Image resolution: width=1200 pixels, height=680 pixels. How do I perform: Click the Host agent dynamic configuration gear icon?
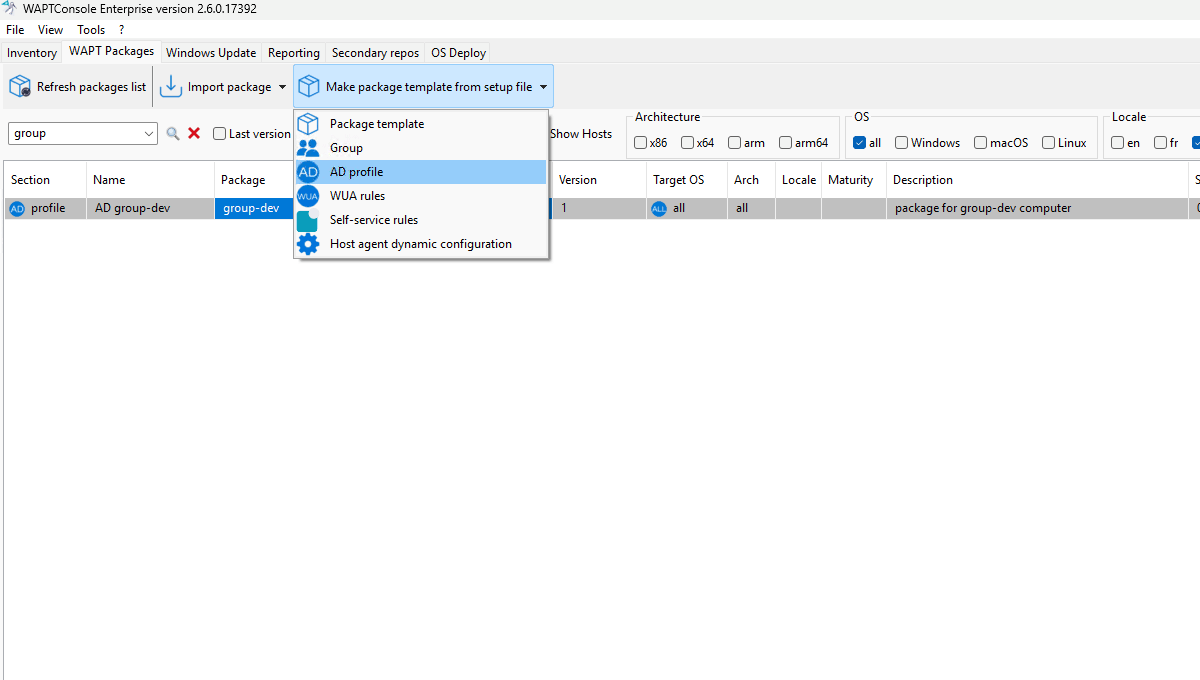[x=308, y=244]
